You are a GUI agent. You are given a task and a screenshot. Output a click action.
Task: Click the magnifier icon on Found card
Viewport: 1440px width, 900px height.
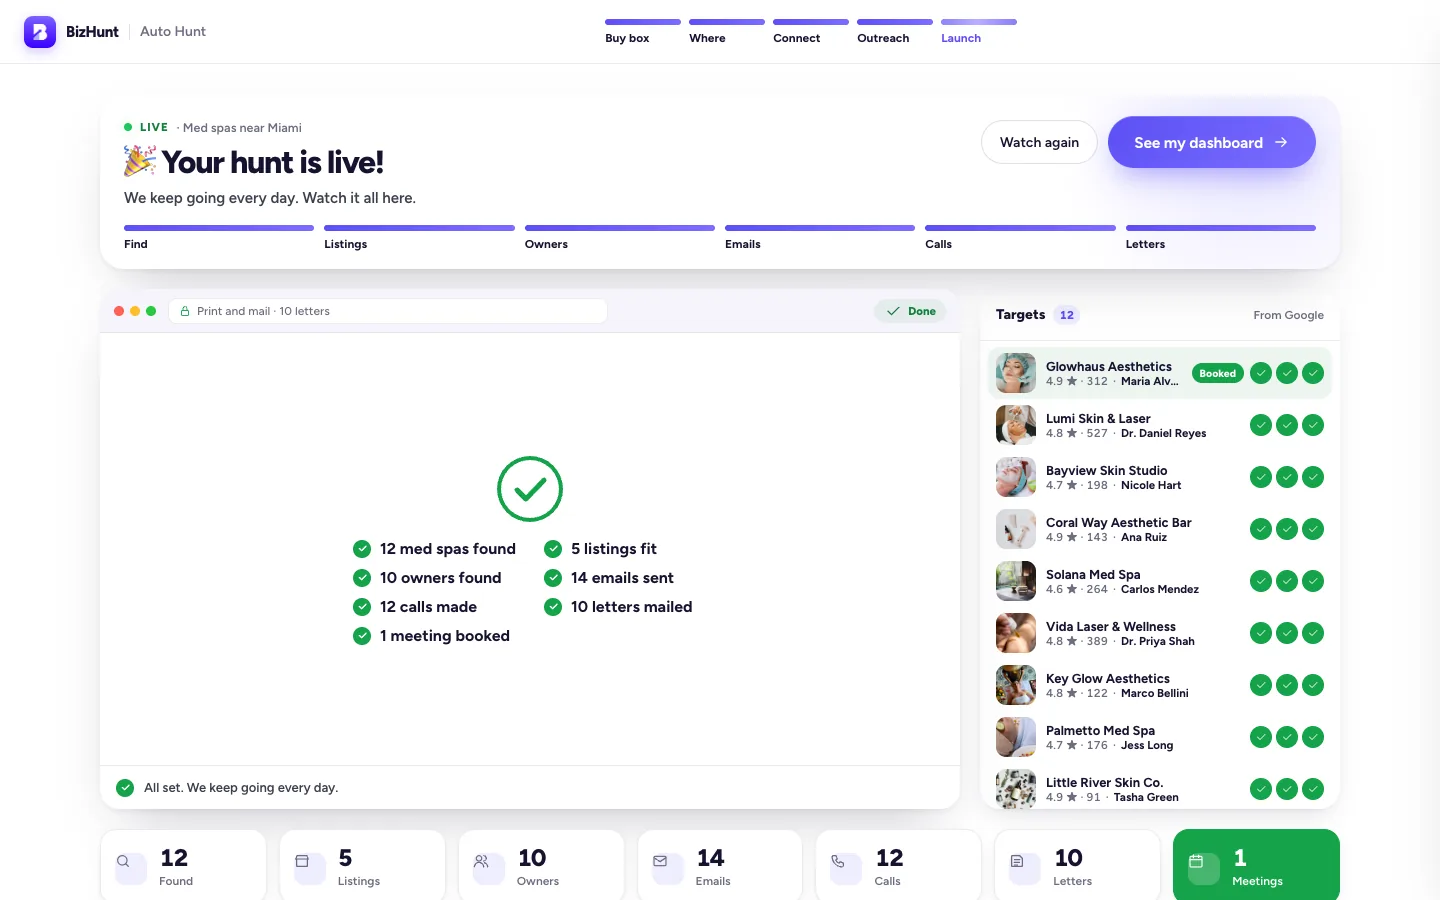point(124,861)
